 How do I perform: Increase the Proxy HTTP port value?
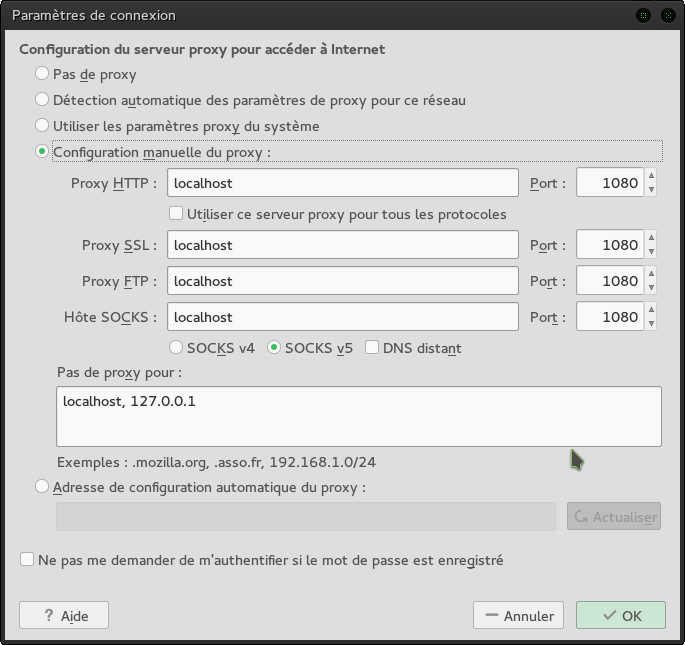[x=652, y=177]
